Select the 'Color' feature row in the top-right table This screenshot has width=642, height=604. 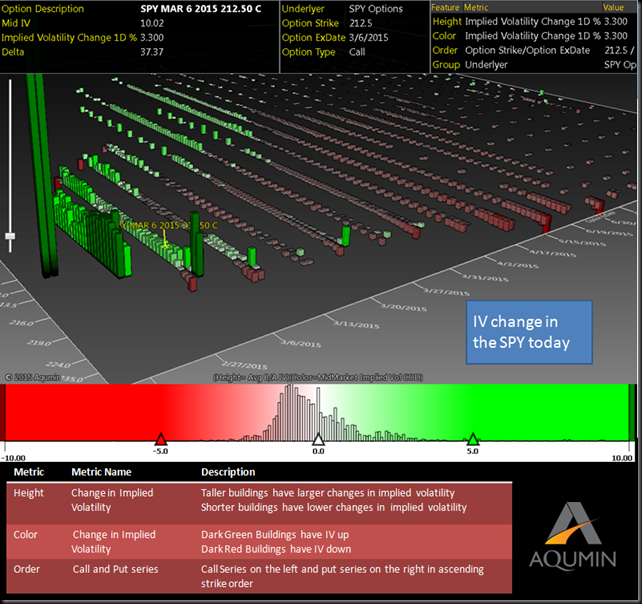(533, 36)
